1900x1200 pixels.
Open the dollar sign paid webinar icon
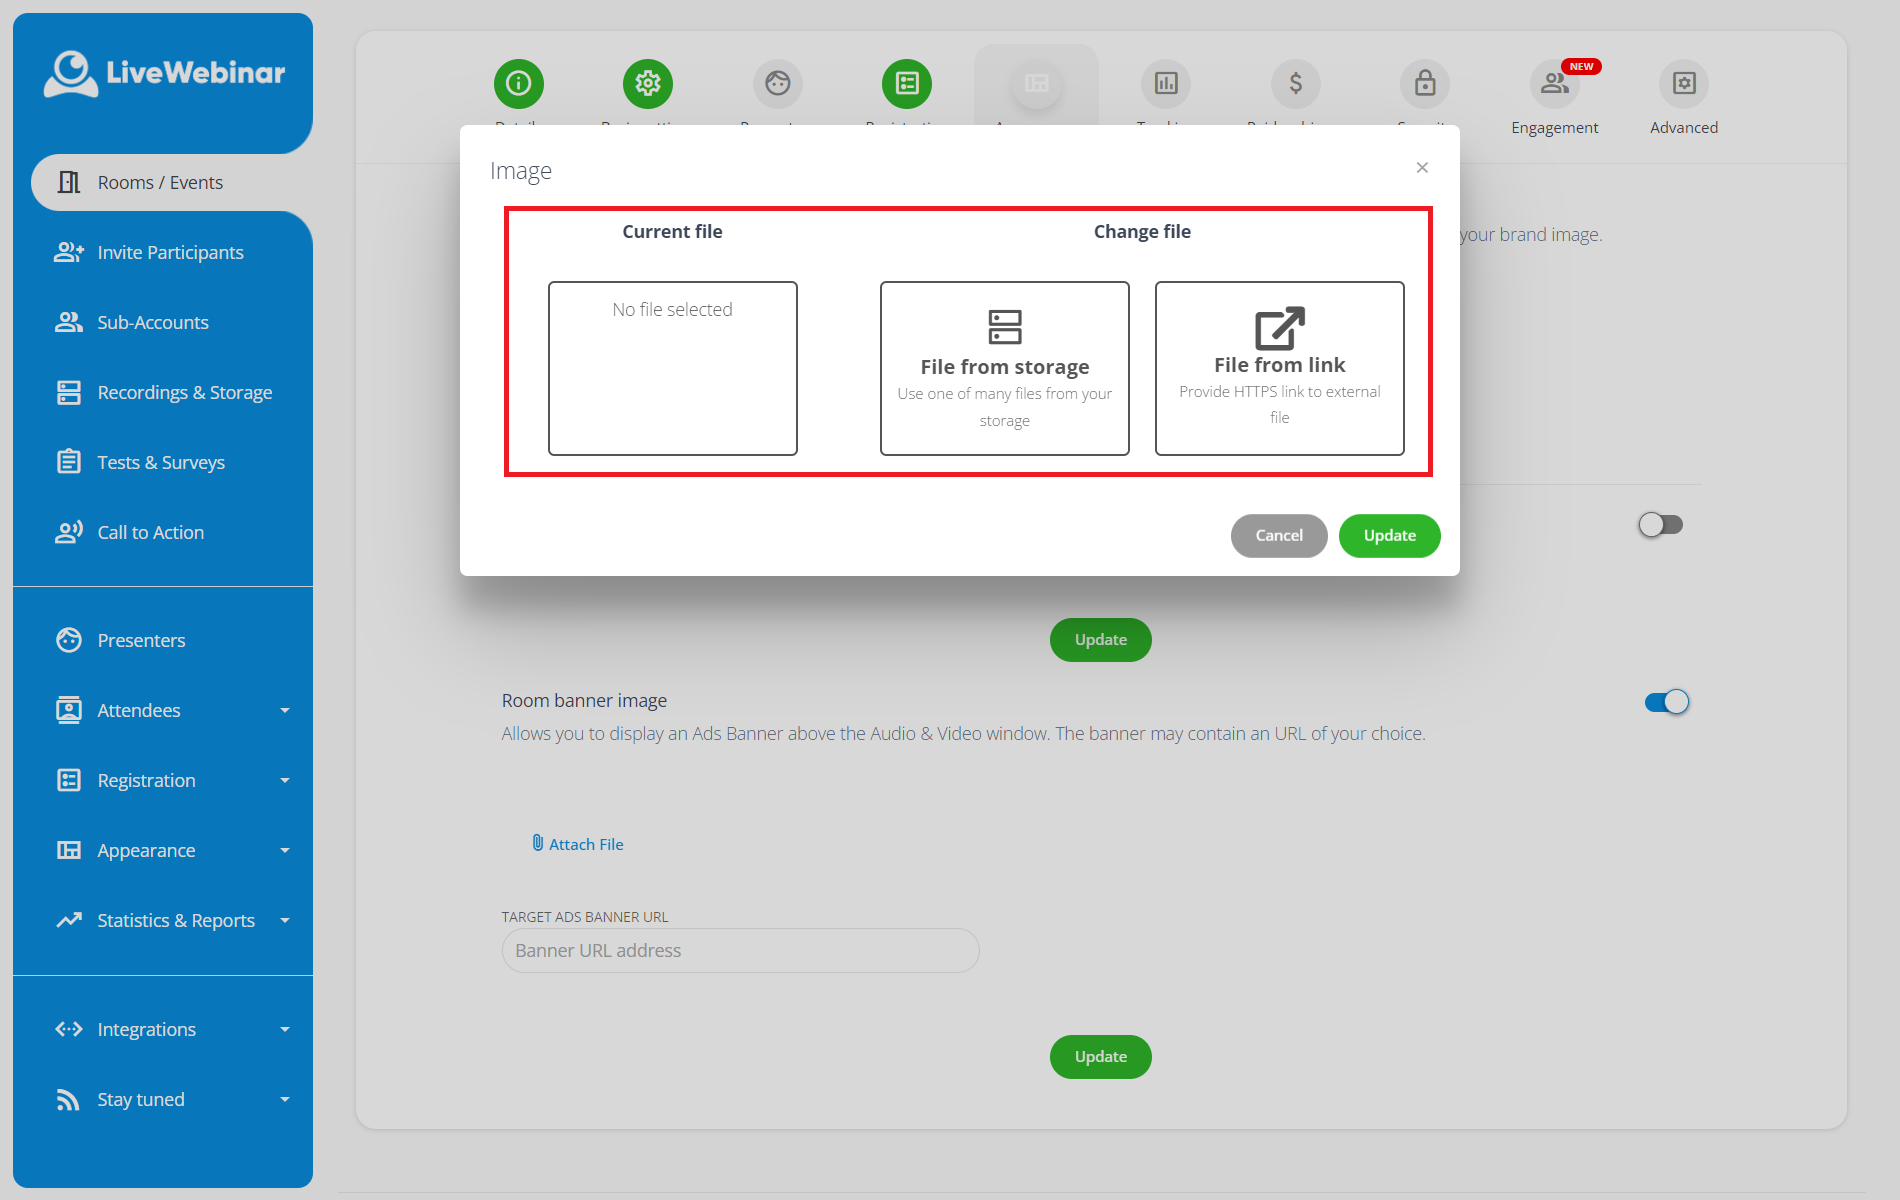(x=1295, y=83)
